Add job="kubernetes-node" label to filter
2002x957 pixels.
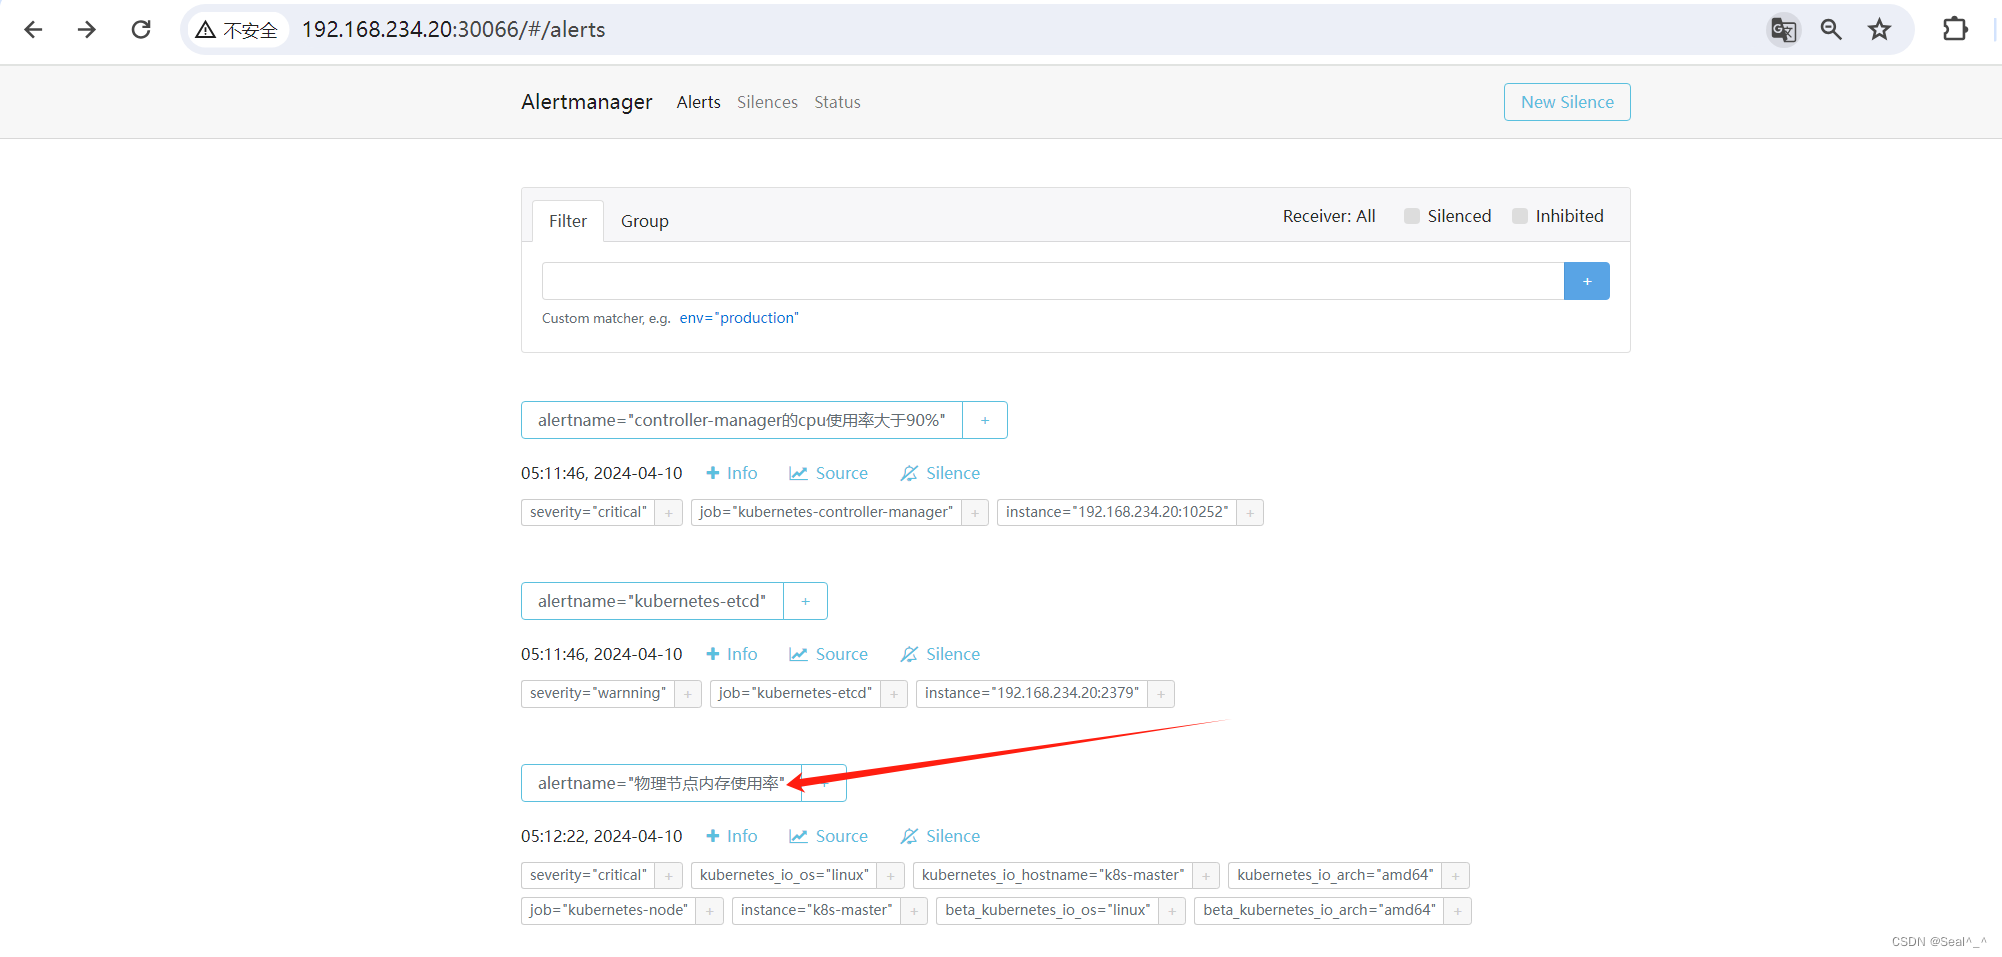(x=710, y=910)
